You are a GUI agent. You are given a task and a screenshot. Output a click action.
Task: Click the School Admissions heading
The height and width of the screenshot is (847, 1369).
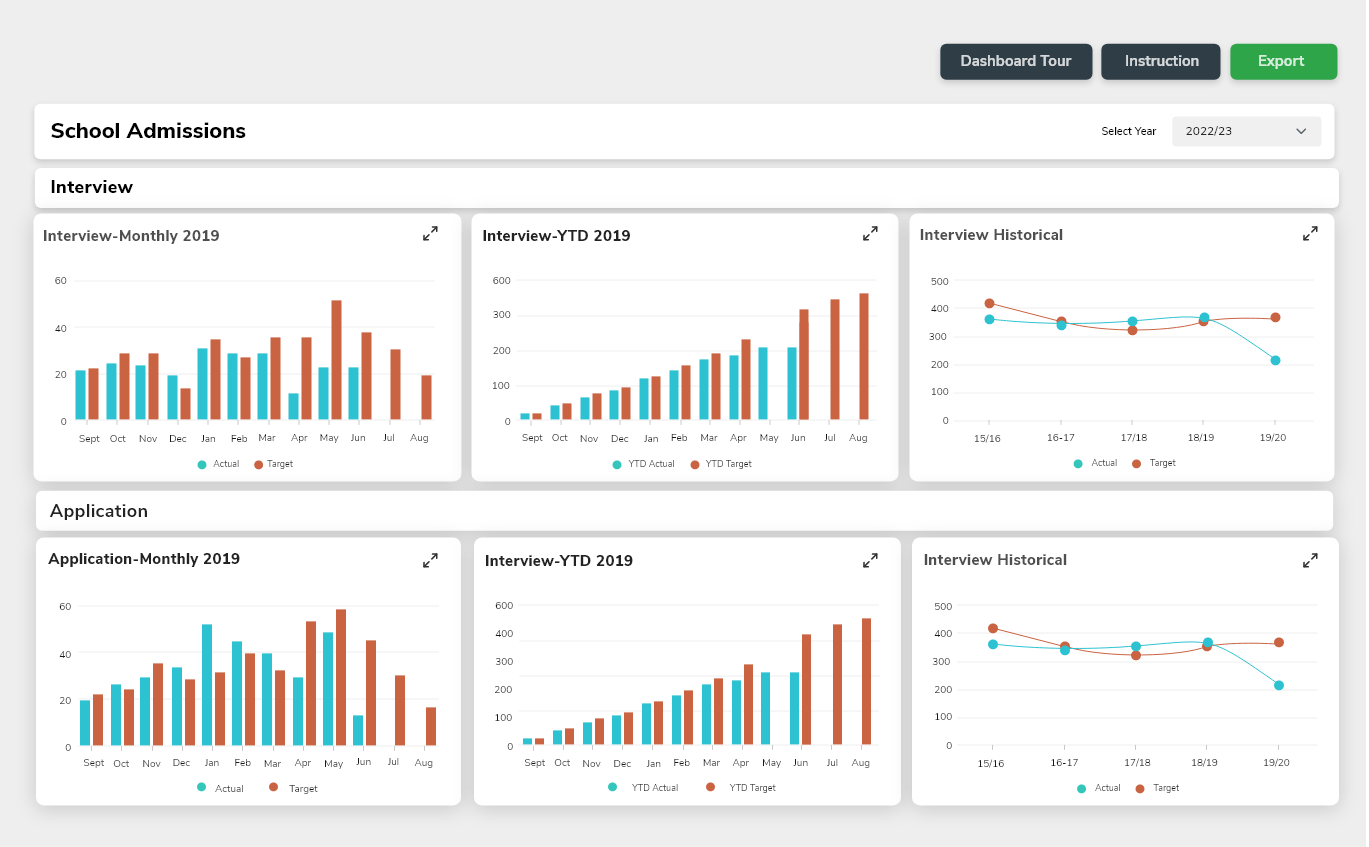pos(148,131)
